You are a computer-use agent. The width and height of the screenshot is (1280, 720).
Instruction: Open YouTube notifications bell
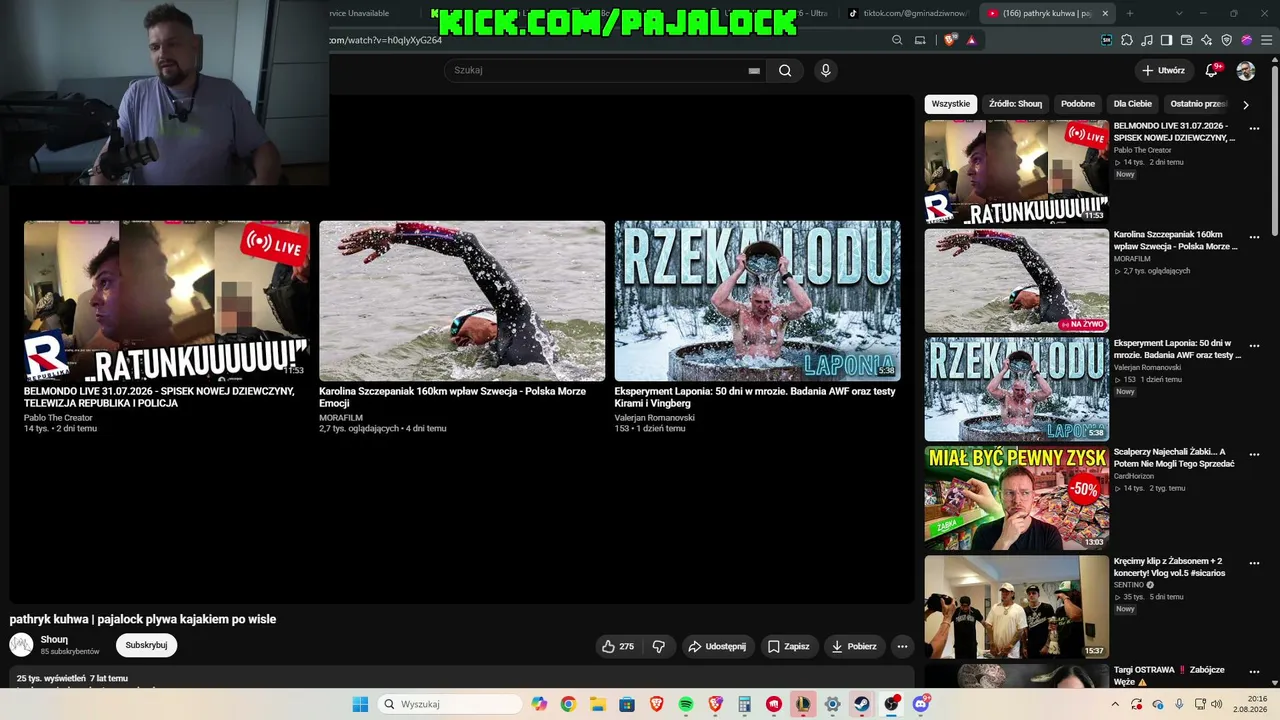click(1212, 70)
